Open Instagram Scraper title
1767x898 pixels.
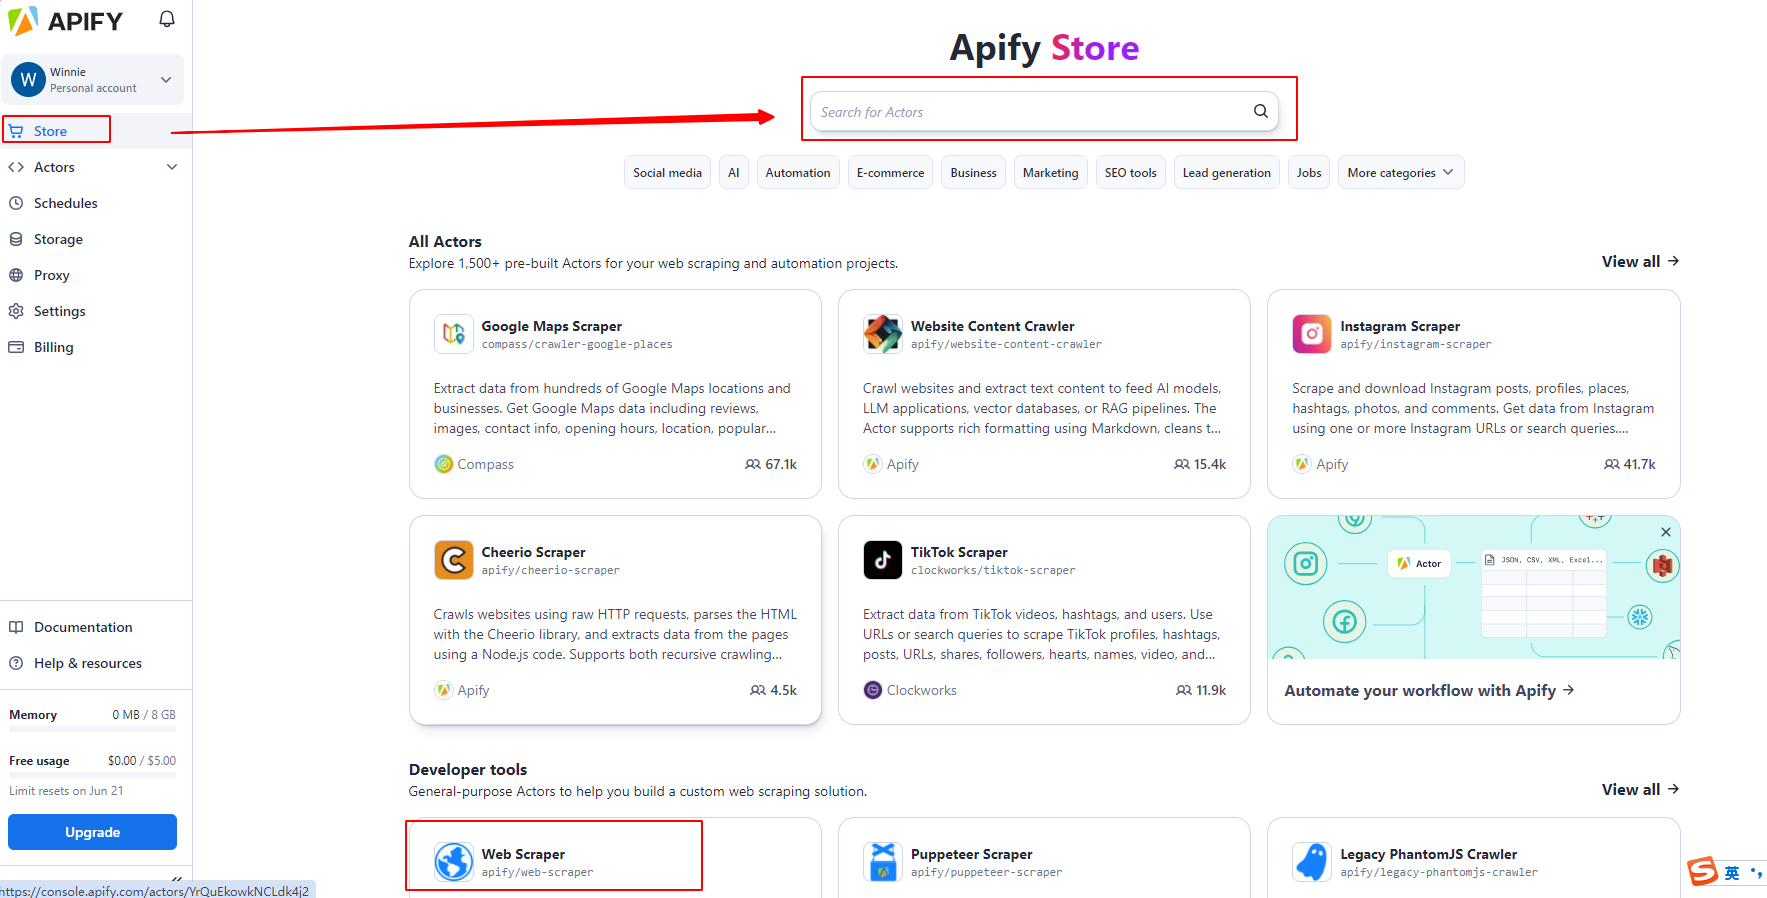coord(1400,326)
